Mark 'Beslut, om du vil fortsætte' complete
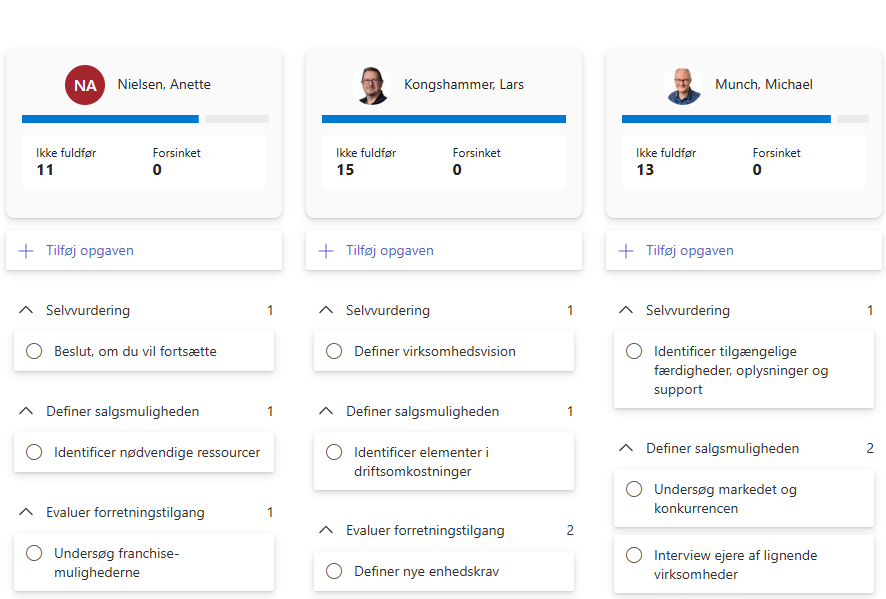The image size is (886, 599). (34, 351)
